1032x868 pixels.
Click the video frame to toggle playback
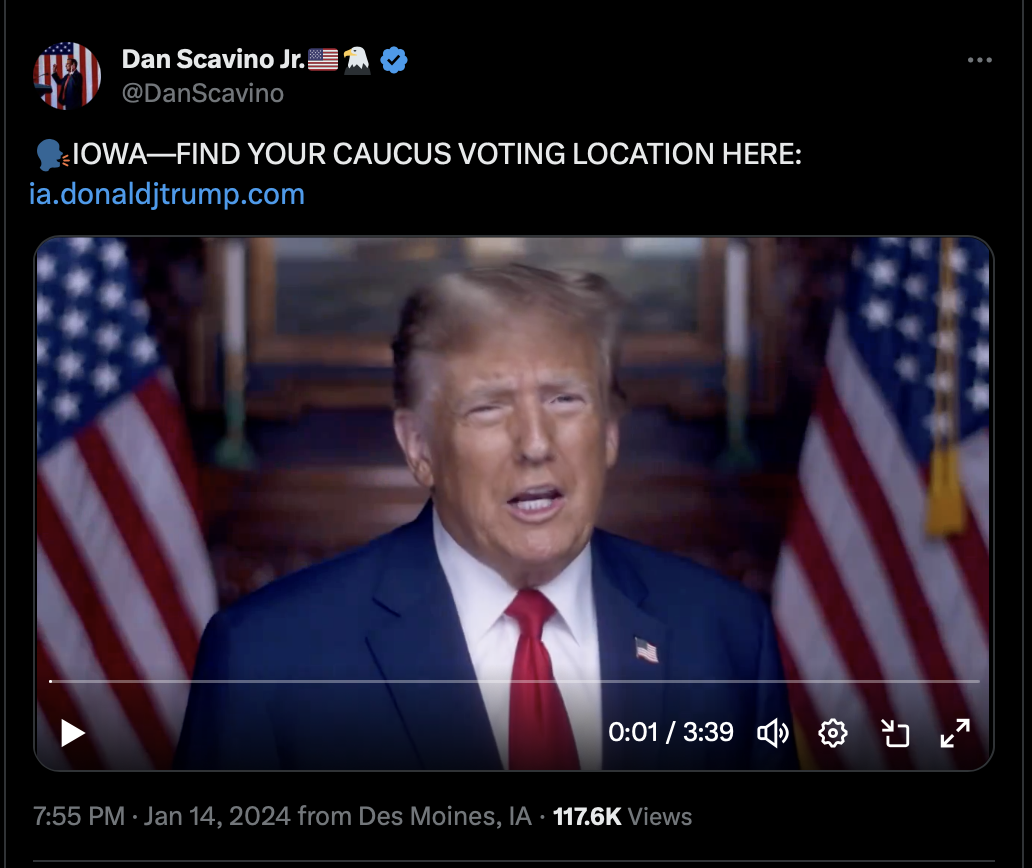513,461
